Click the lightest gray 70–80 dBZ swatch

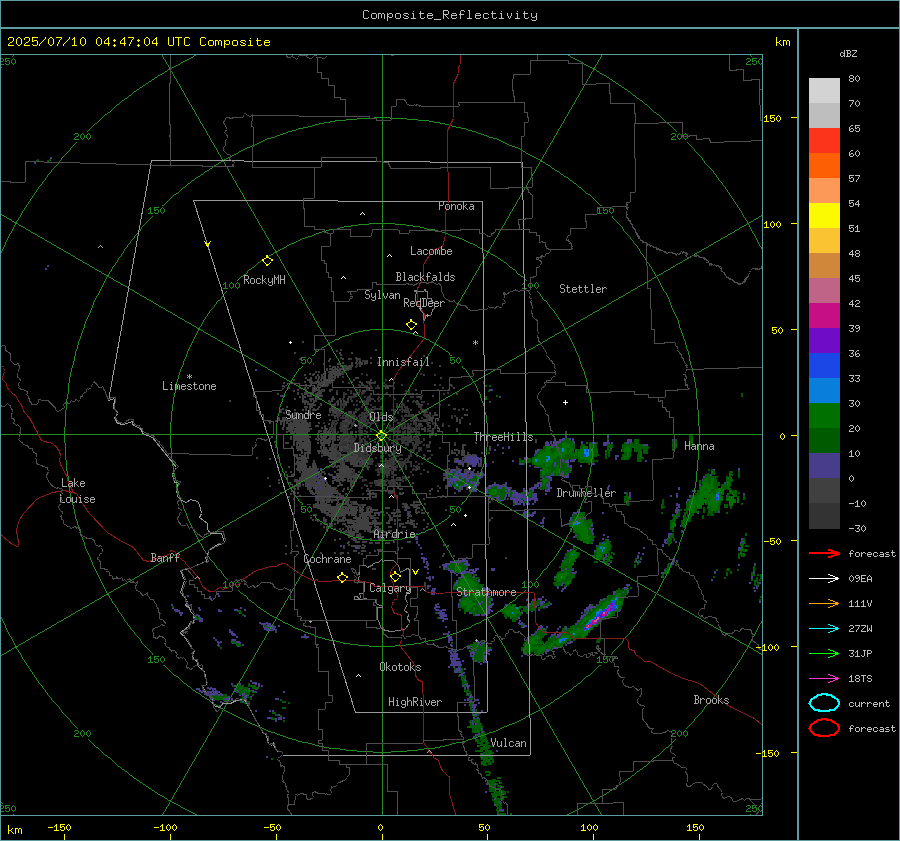[824, 91]
